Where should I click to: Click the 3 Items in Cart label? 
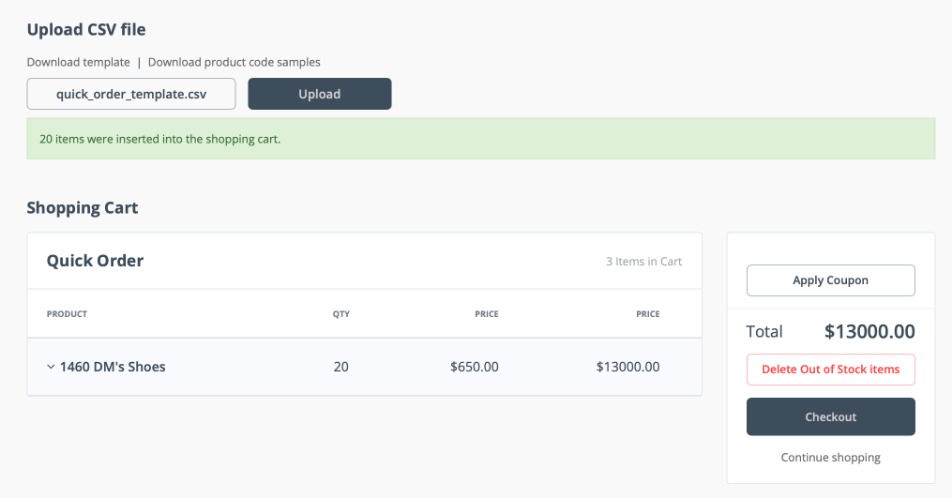point(643,262)
